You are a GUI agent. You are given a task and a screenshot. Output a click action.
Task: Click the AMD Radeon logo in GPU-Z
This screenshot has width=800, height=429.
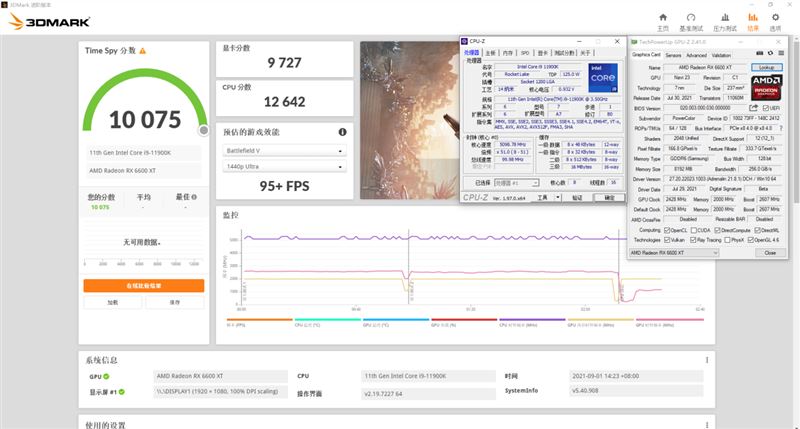coord(766,87)
